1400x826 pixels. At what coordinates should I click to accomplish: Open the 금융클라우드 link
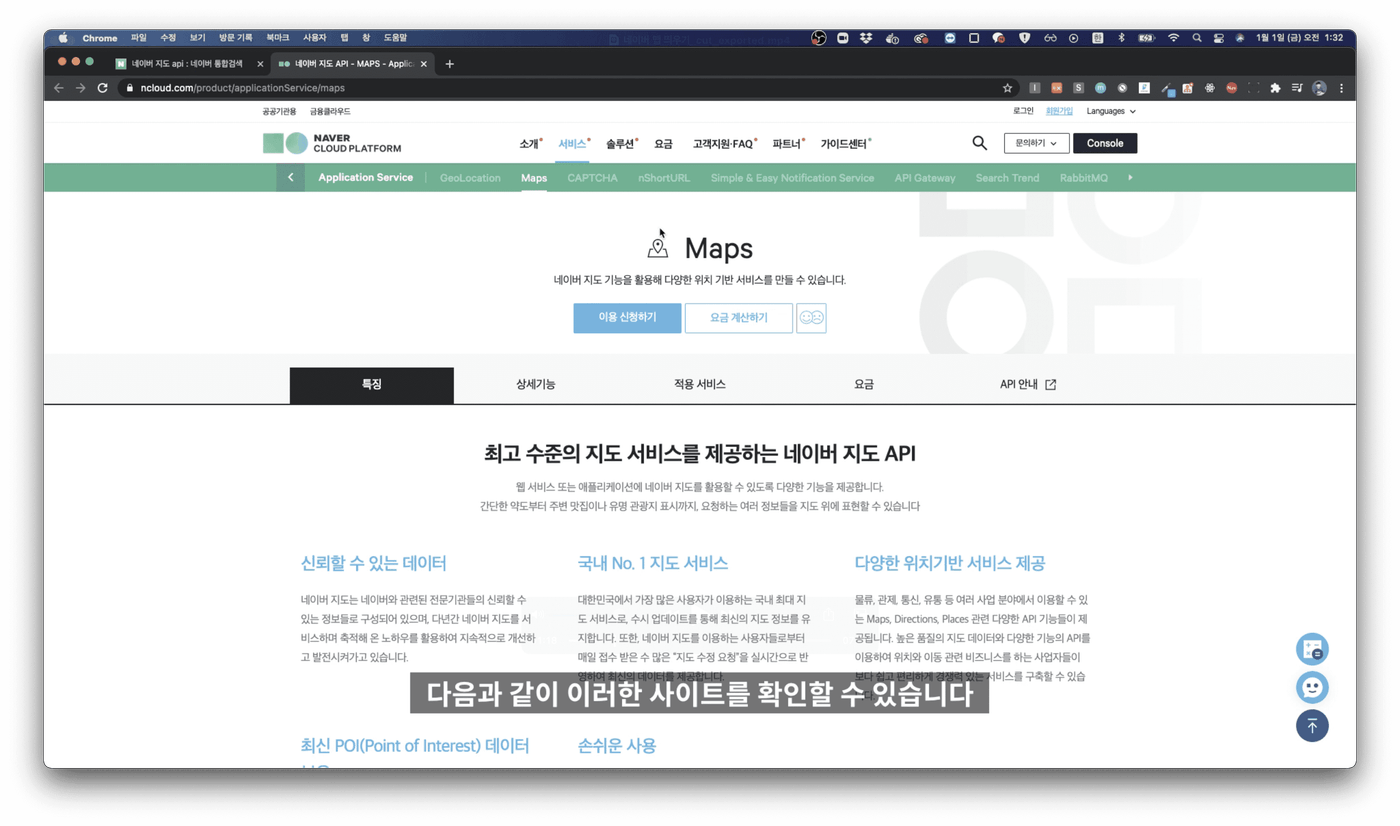coord(330,112)
